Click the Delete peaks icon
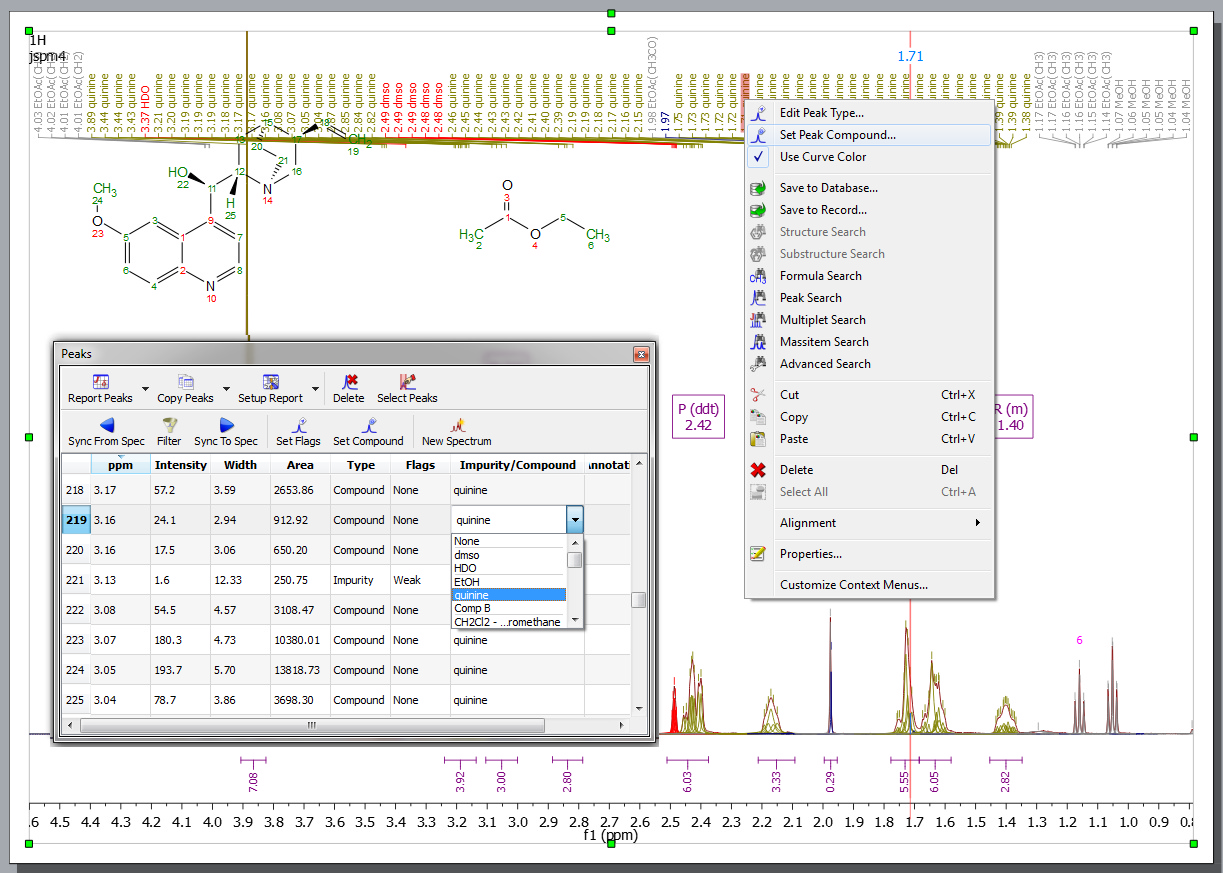Screen dimensions: 1223x873 [348, 382]
